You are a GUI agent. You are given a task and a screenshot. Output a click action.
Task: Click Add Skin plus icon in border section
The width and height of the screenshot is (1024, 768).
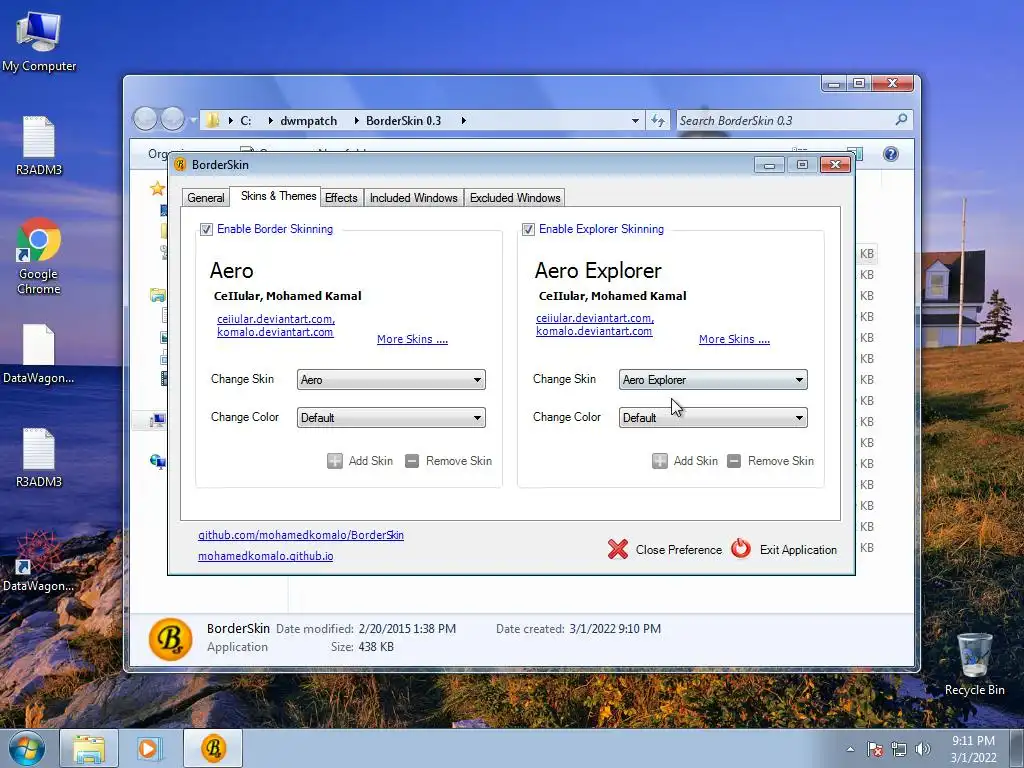tap(334, 461)
